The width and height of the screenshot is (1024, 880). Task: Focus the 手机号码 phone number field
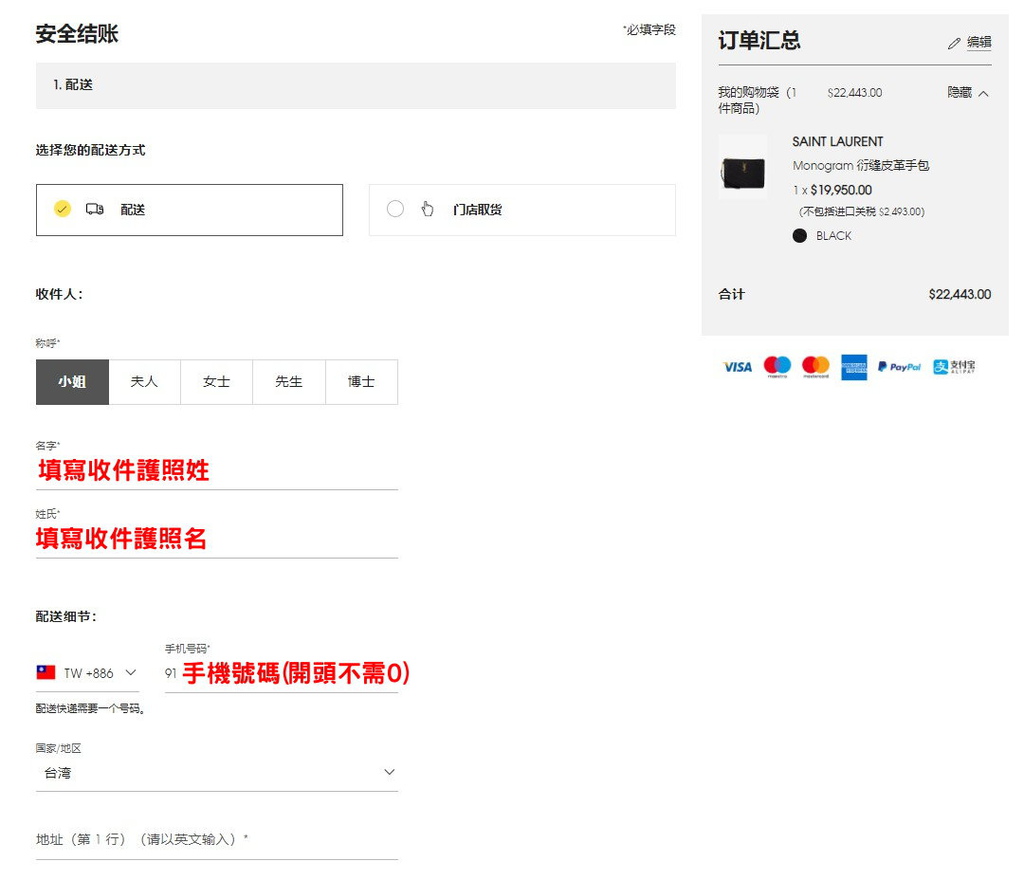pyautogui.click(x=281, y=674)
